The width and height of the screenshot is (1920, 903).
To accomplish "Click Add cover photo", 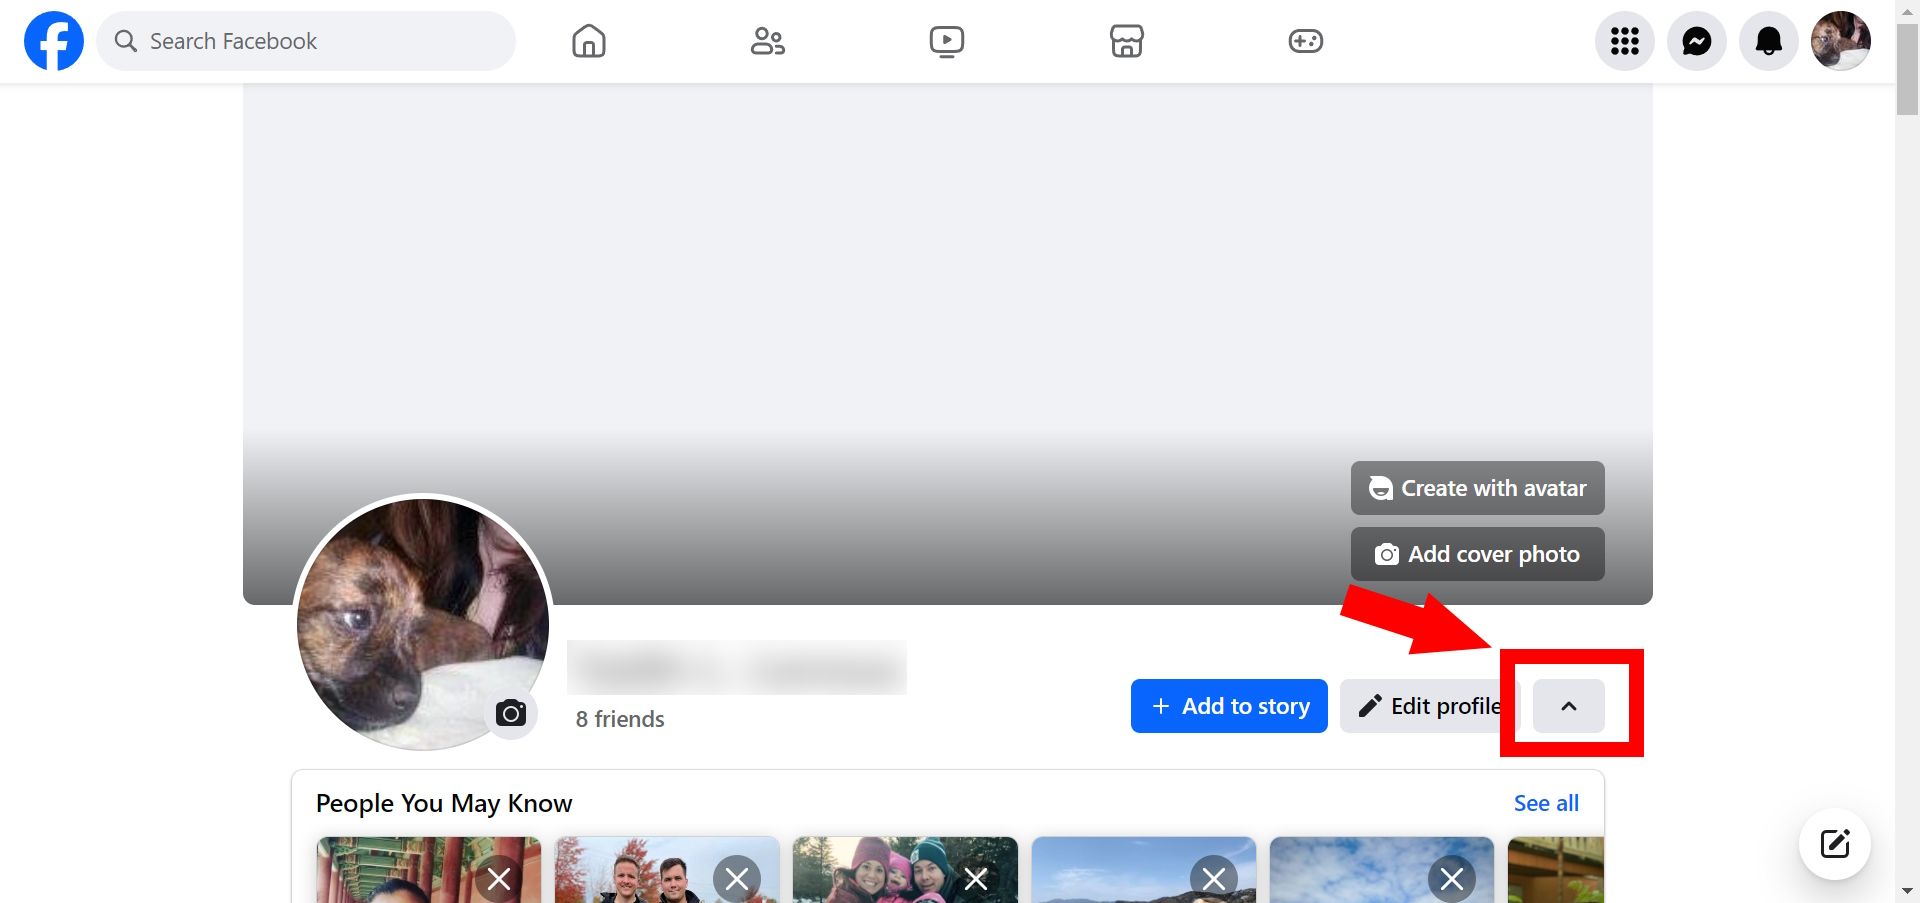I will pos(1477,553).
